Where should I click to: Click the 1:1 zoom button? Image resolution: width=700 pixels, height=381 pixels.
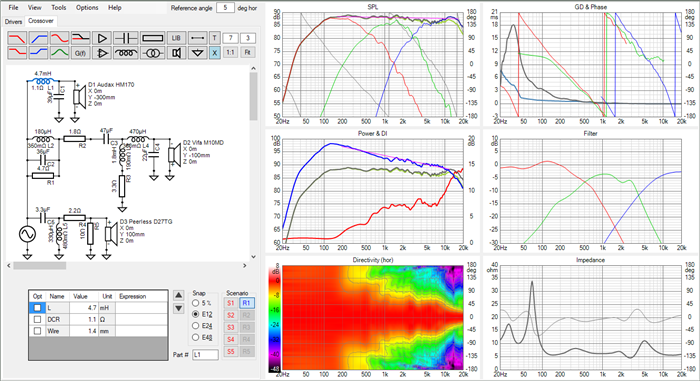230,52
